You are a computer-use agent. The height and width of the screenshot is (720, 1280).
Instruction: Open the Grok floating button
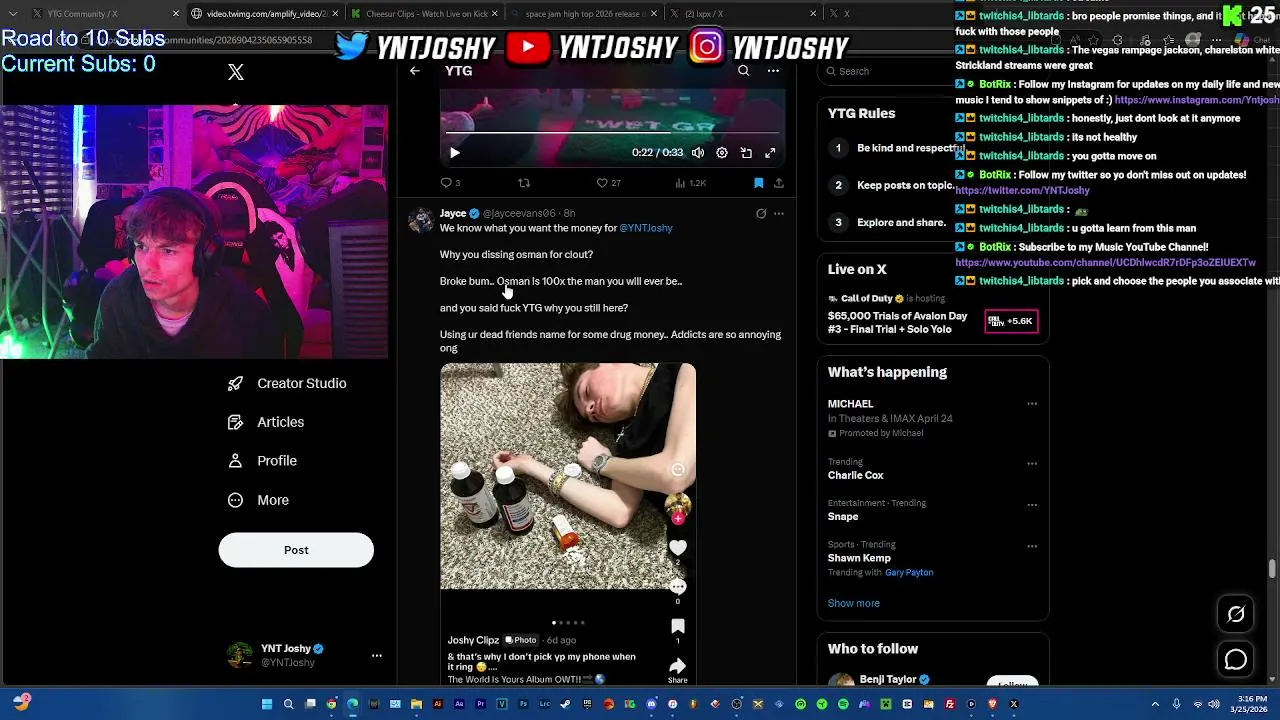coord(1236,614)
